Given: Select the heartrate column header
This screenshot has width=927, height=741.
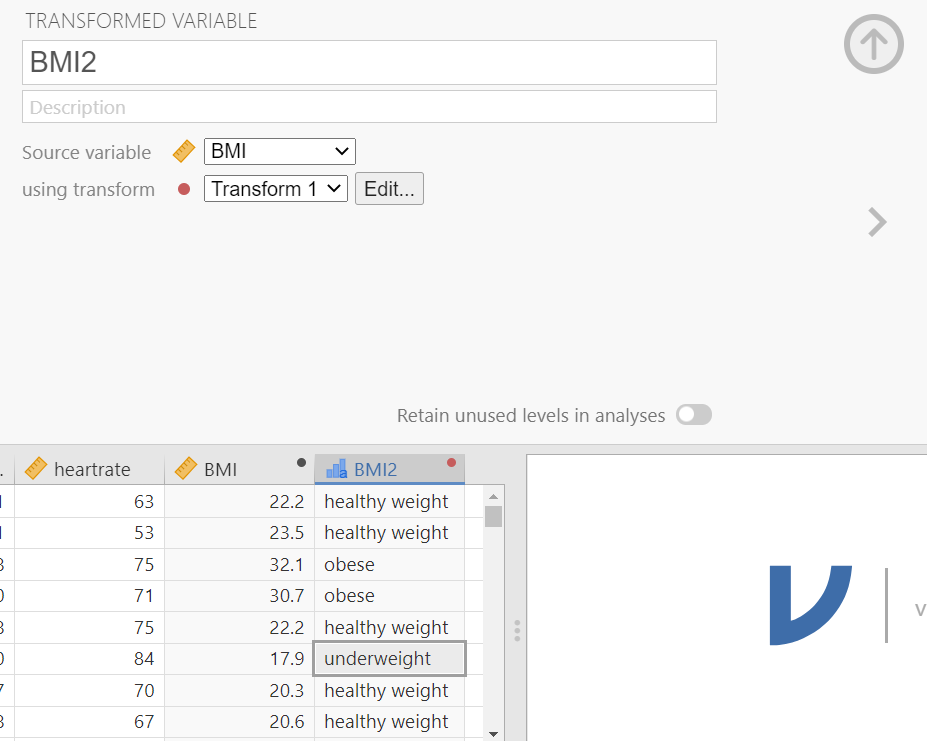Looking at the screenshot, I should click(x=91, y=469).
